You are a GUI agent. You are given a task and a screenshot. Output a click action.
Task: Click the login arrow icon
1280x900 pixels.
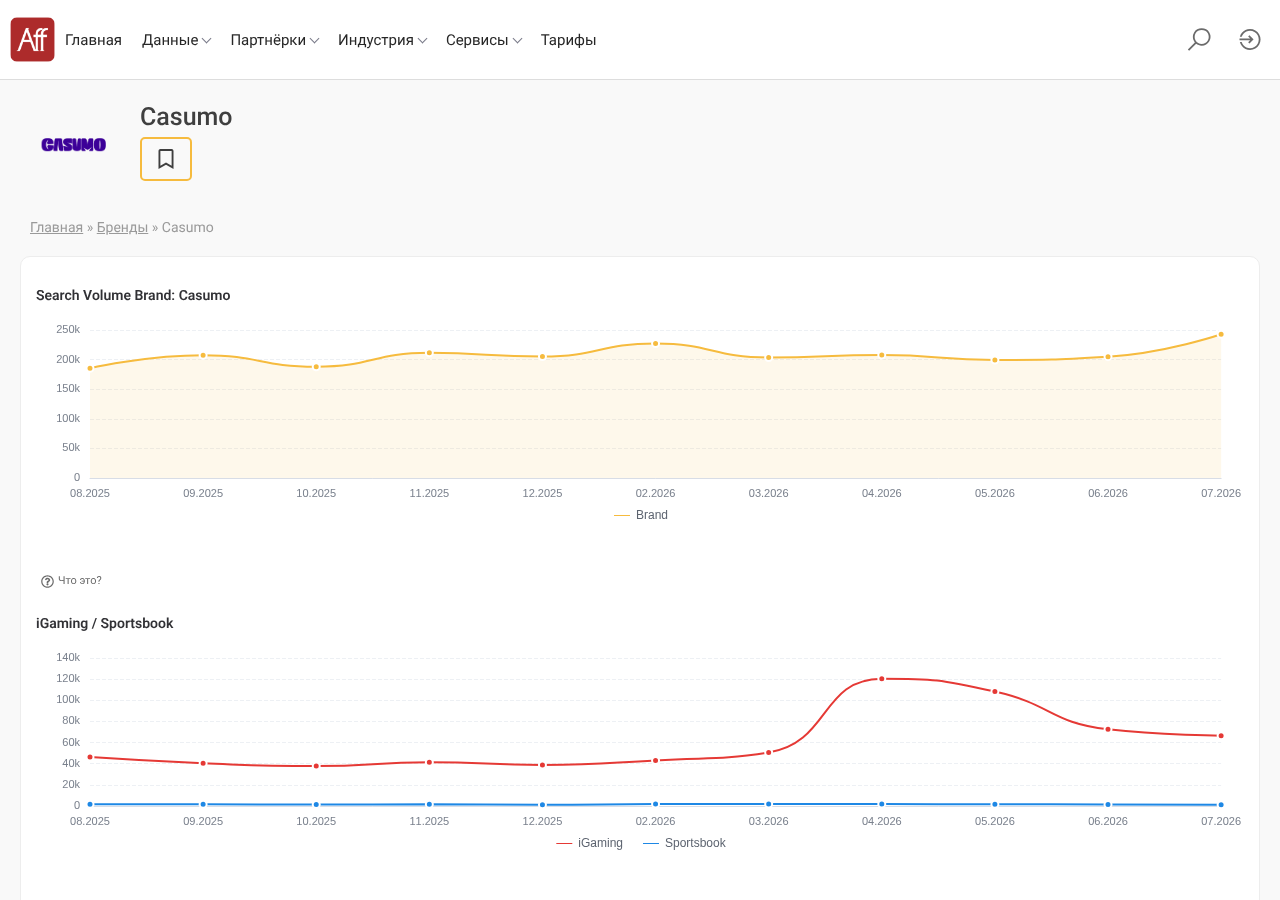[1250, 40]
